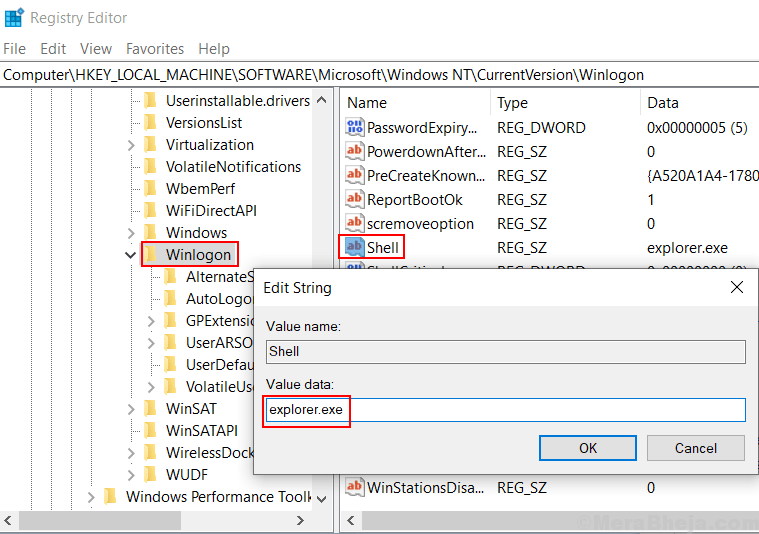Click the PasswordExpiry DWORD value icon
The height and width of the screenshot is (534, 759).
click(354, 127)
